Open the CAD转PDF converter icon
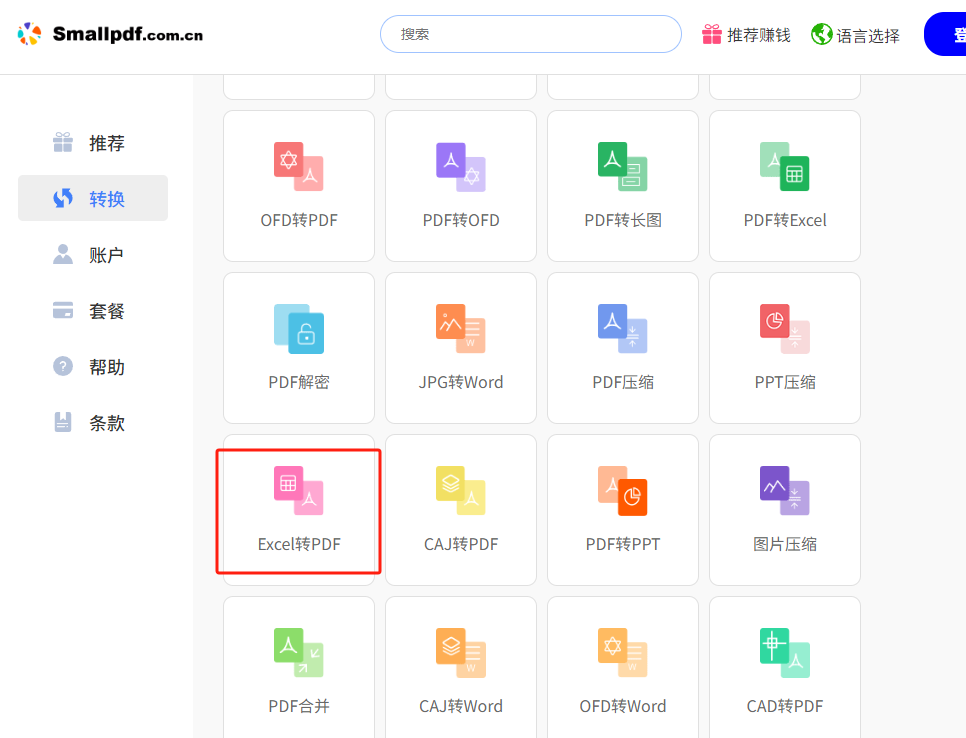Image resolution: width=966 pixels, height=738 pixels. pos(785,652)
